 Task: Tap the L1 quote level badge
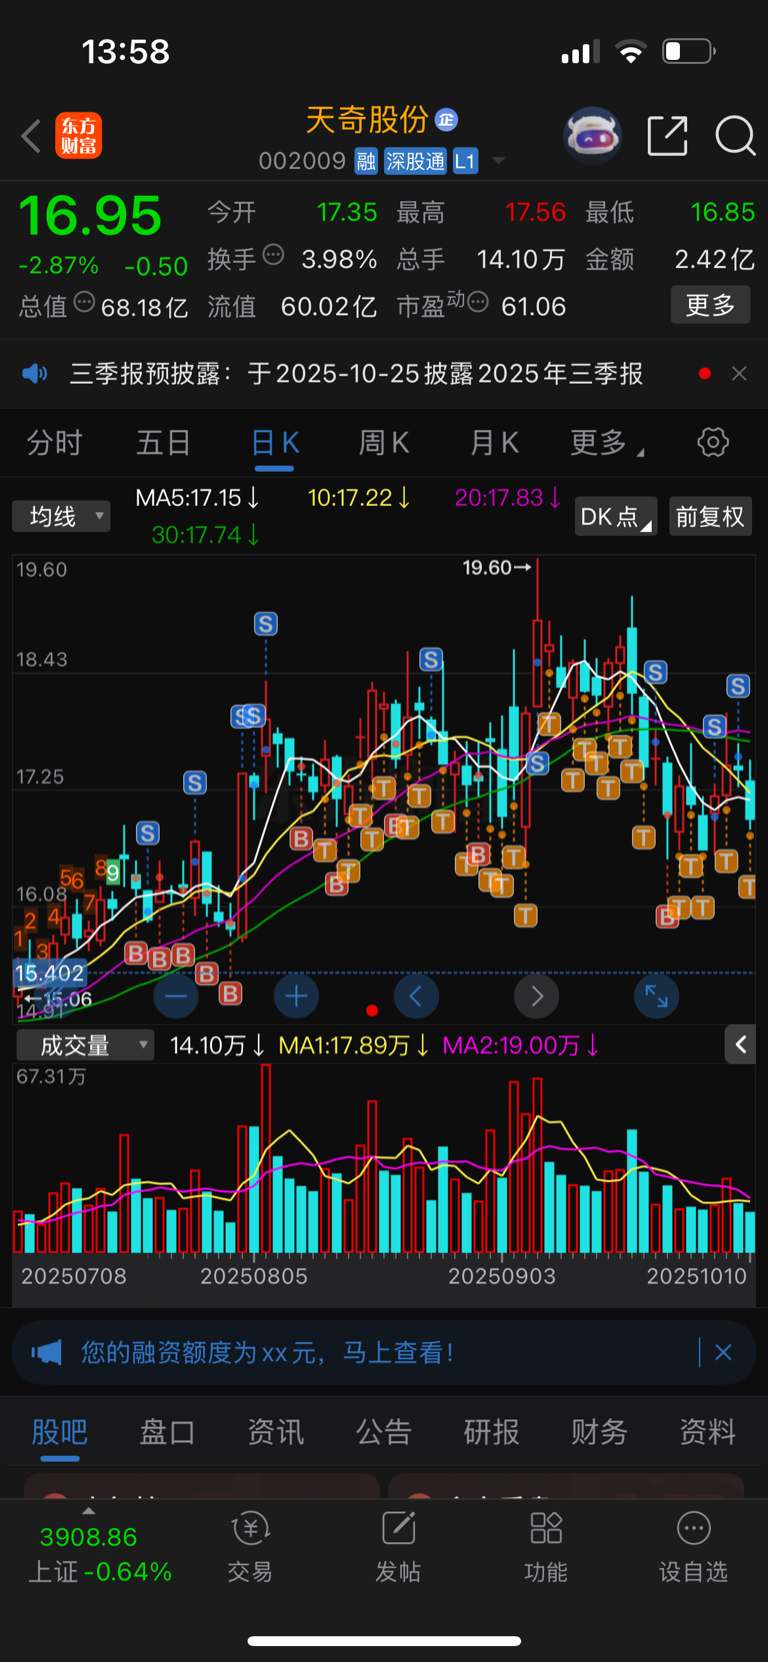point(465,161)
